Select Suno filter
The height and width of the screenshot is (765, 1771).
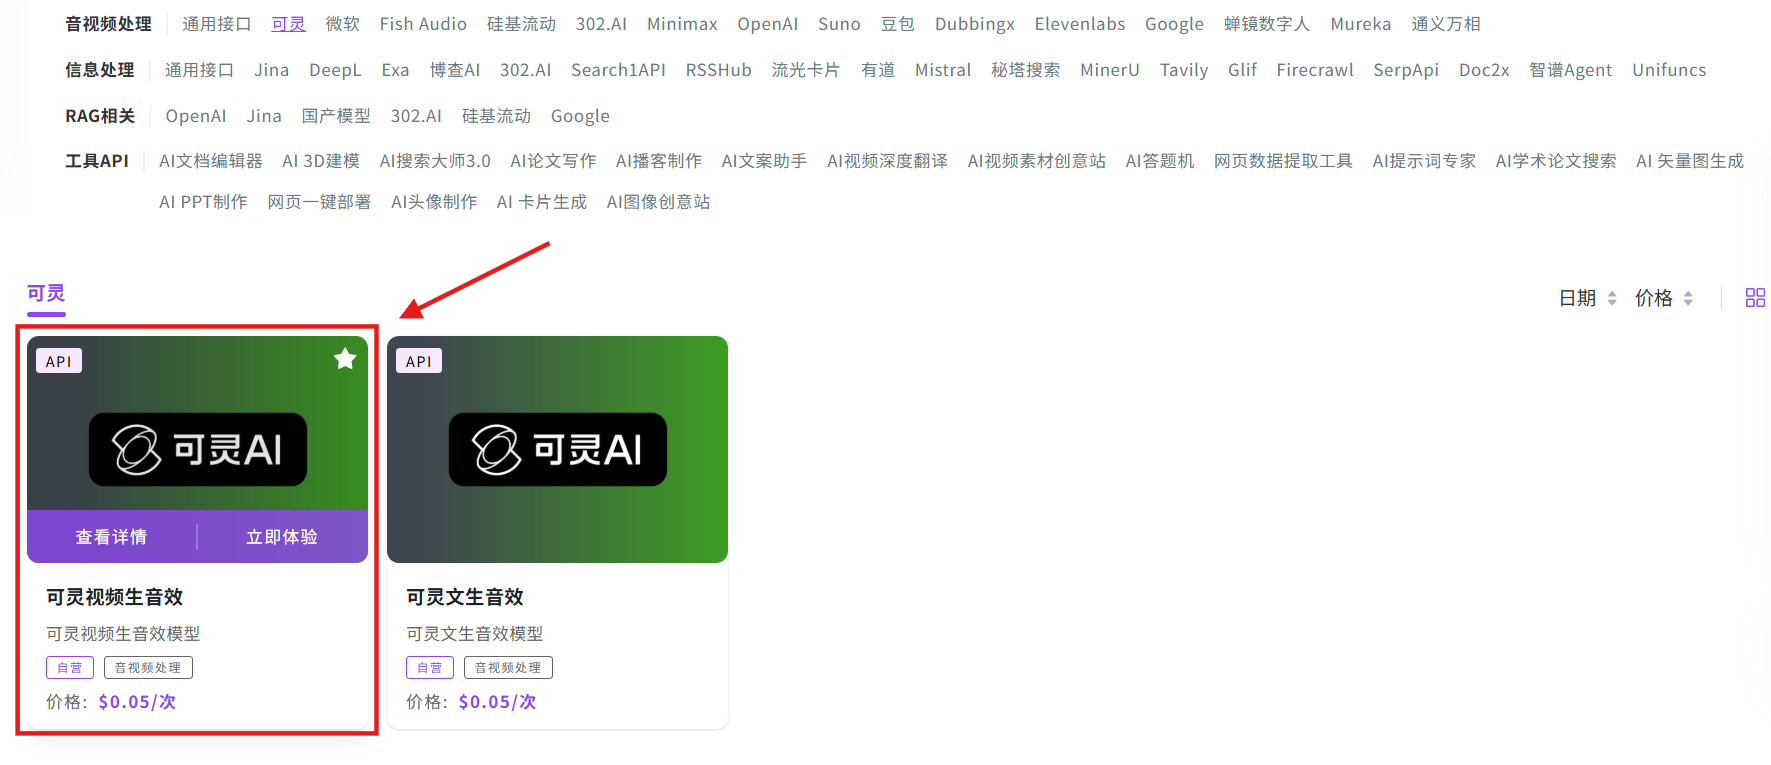(x=839, y=24)
